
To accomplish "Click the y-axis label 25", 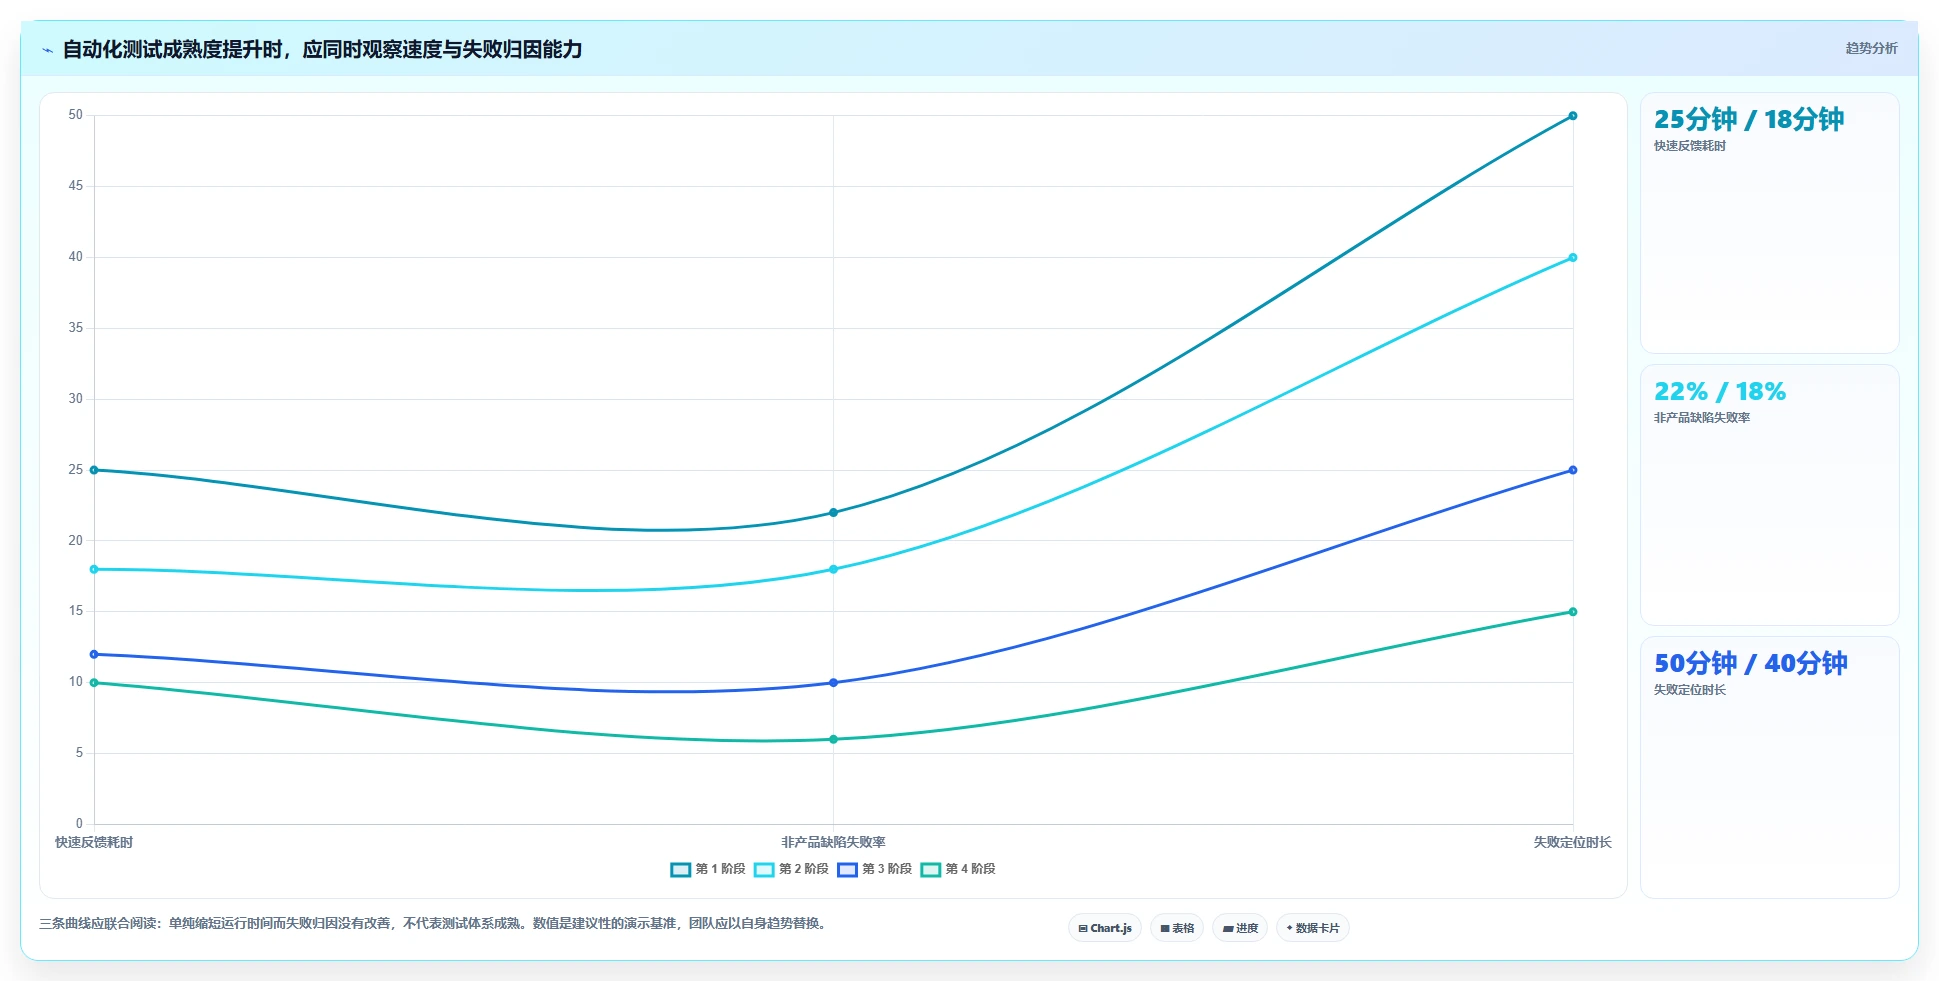I will click(76, 470).
